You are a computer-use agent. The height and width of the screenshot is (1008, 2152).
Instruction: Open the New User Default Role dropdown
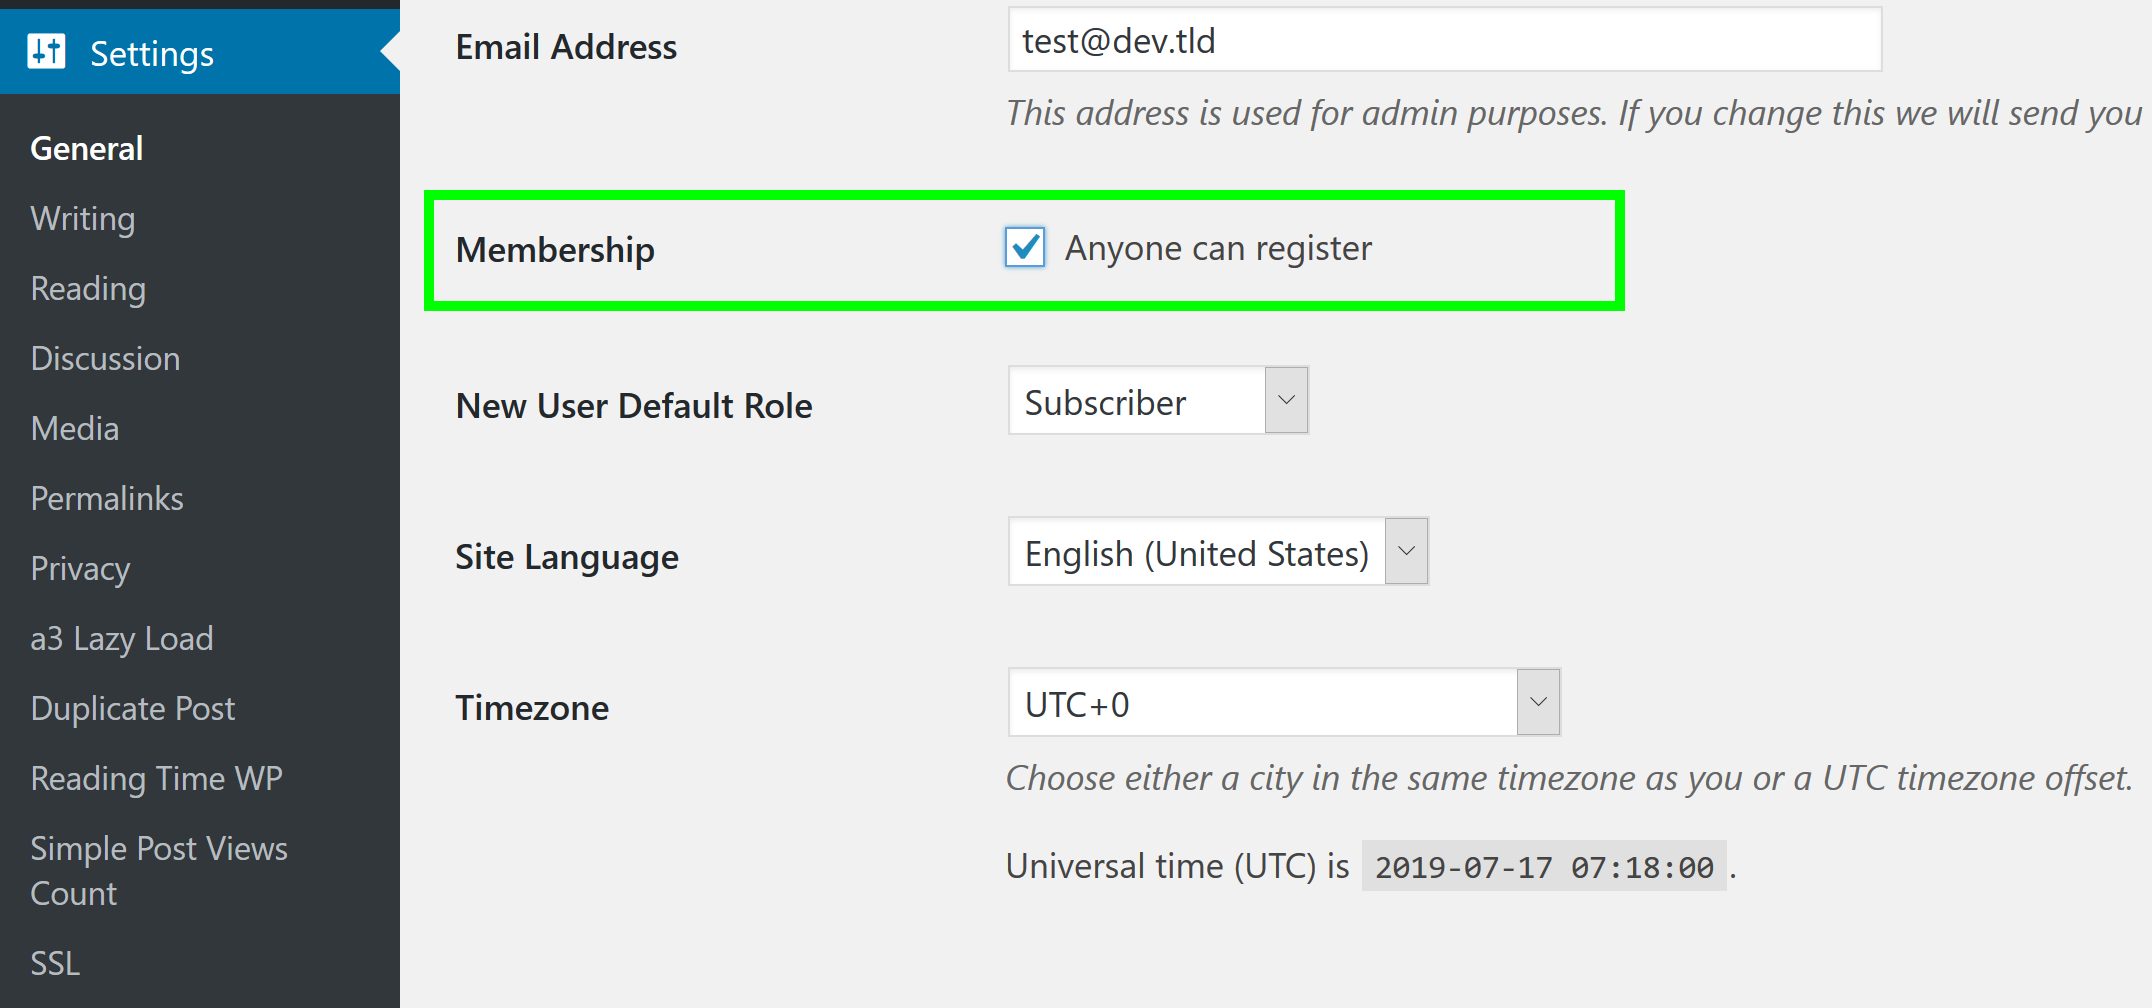click(1158, 401)
